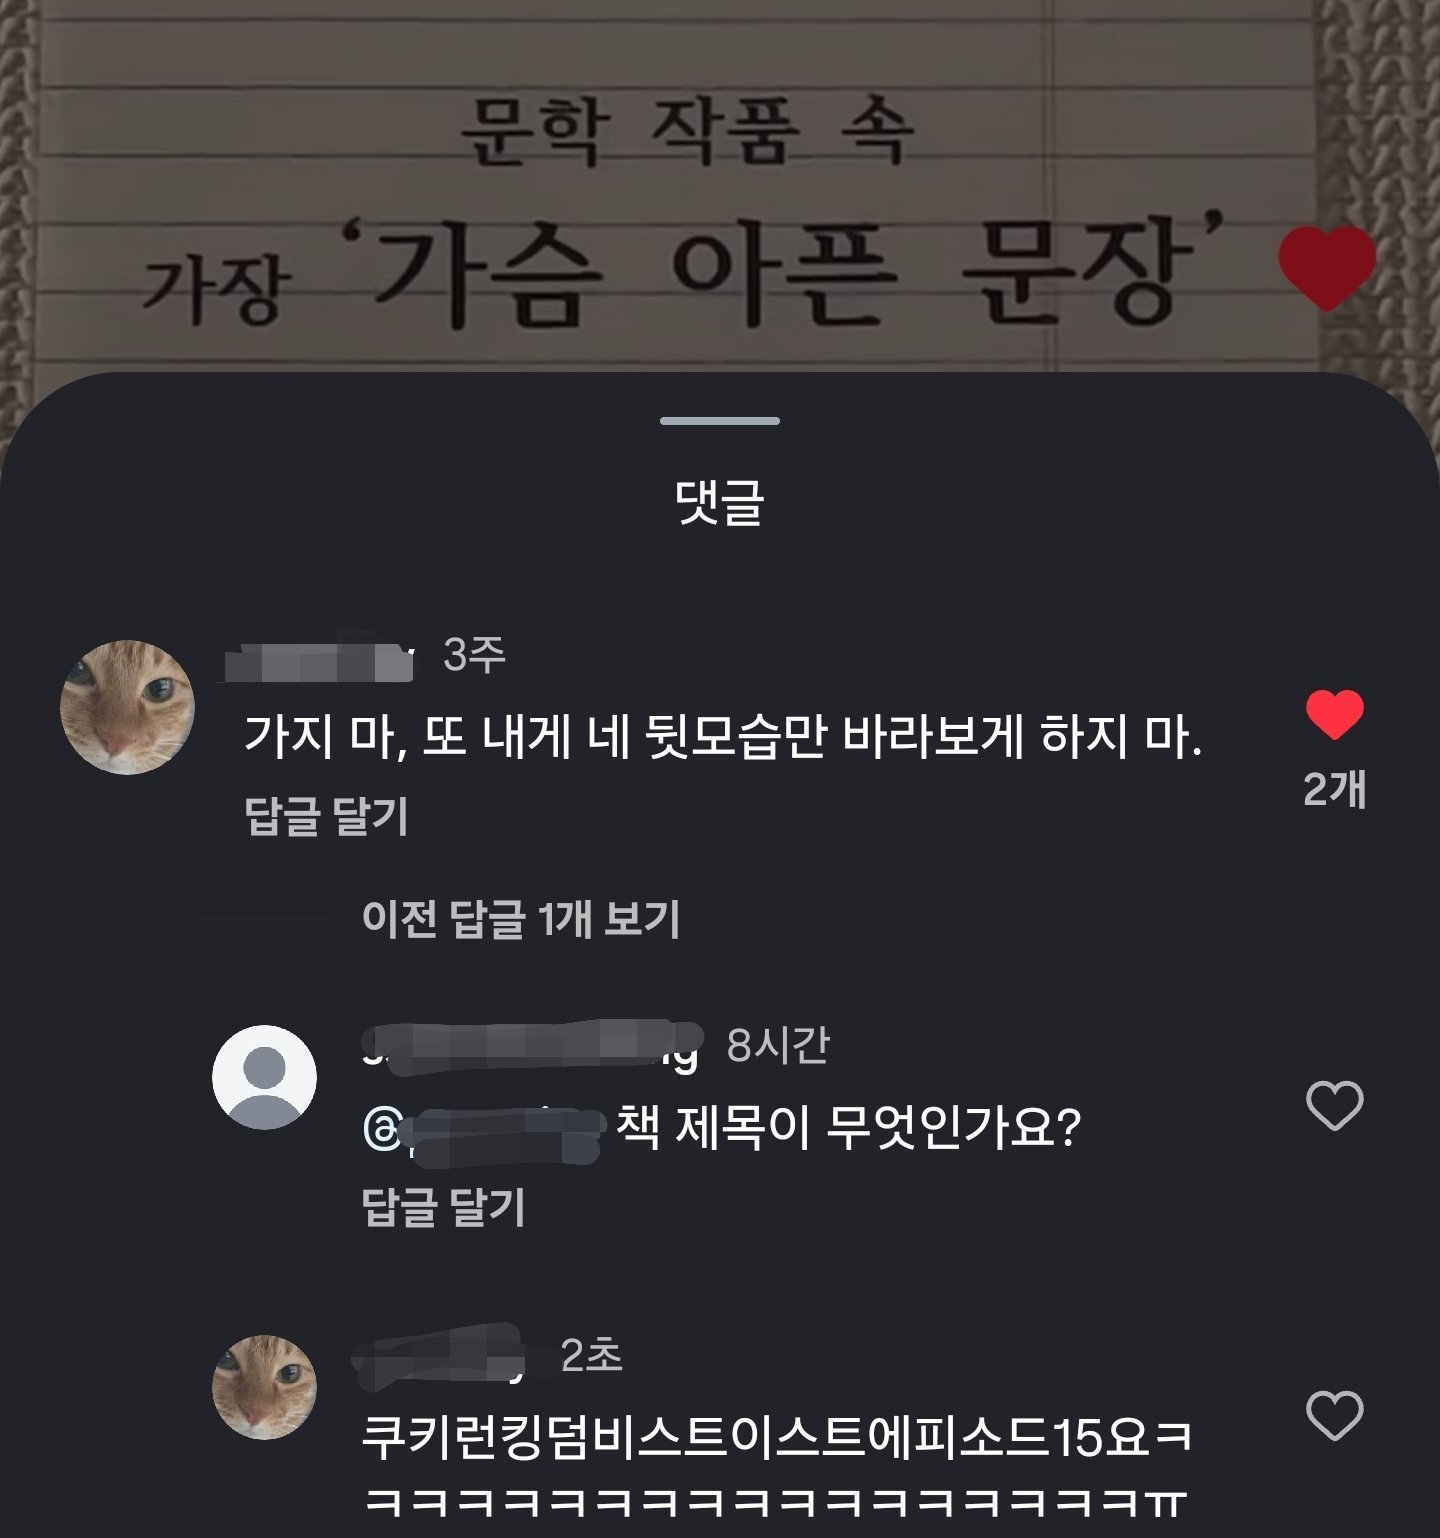This screenshot has height=1538, width=1440.
Task: Expand '이전 답글 1개 보기'
Action: tap(520, 919)
